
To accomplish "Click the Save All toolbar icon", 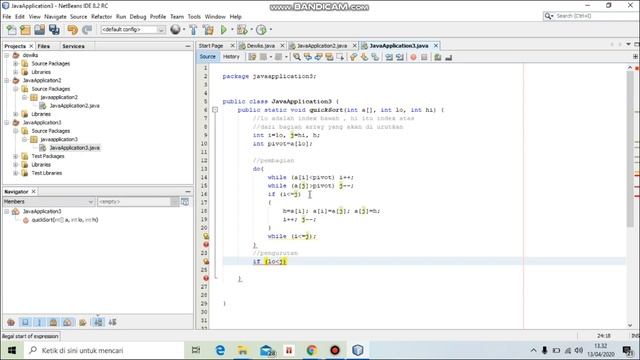I will point(54,30).
